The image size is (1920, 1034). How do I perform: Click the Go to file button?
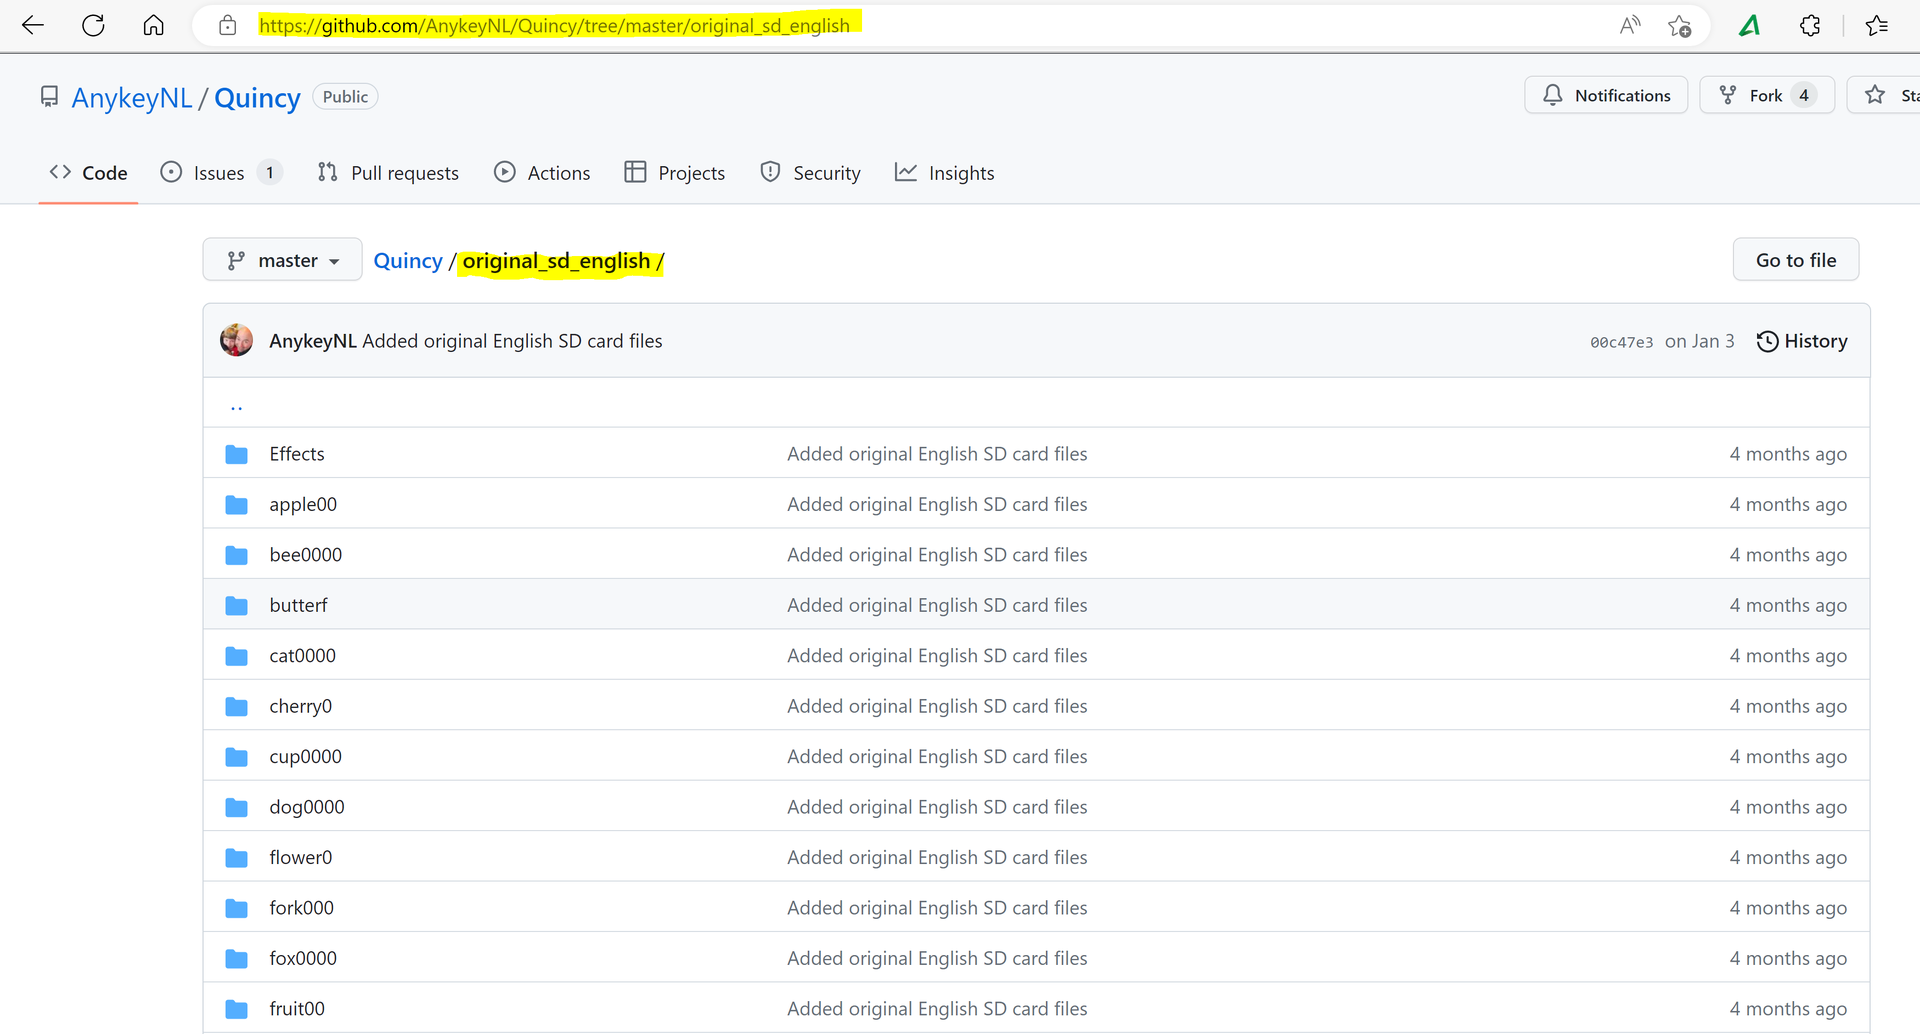point(1796,260)
